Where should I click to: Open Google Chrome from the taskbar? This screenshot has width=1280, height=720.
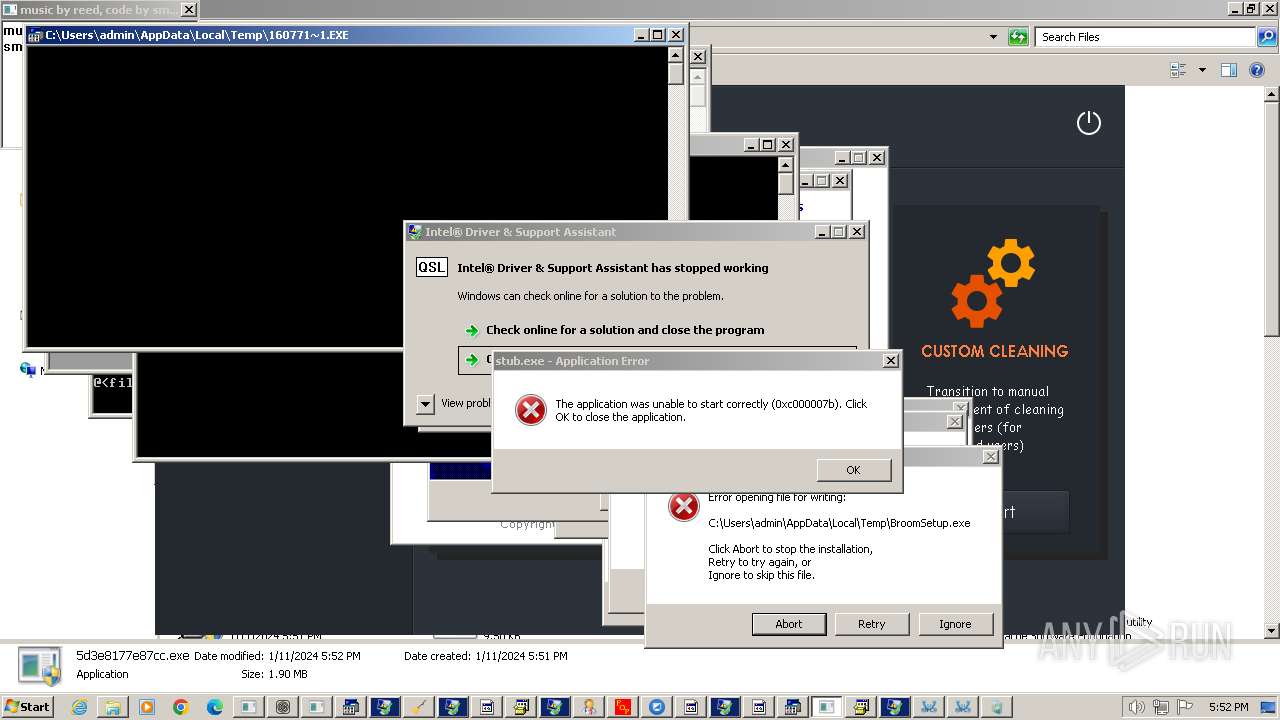181,707
